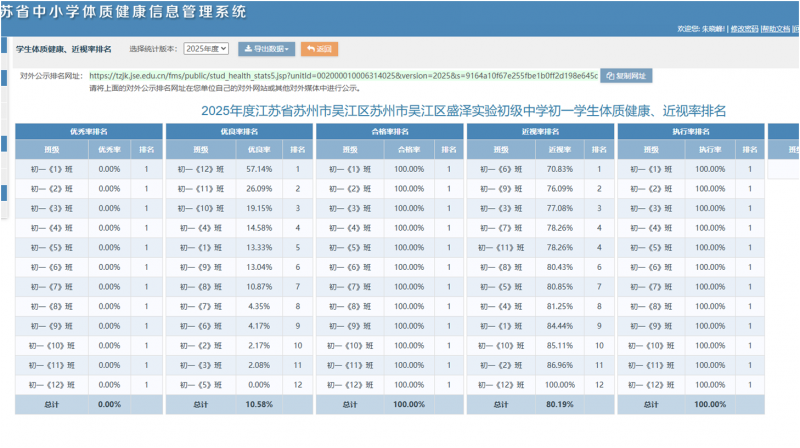Image resolution: width=800 pixels, height=448 pixels.
Task: Click username 朱晓峰 in the header
Action: coord(711,29)
